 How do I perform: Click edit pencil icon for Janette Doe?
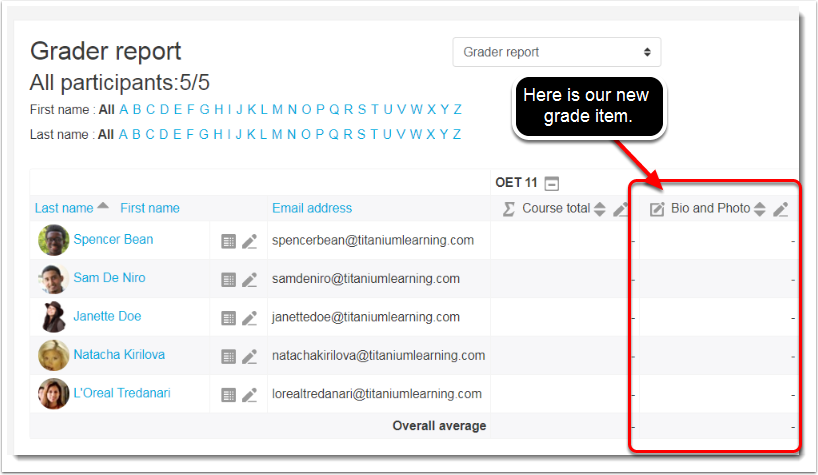pos(249,318)
